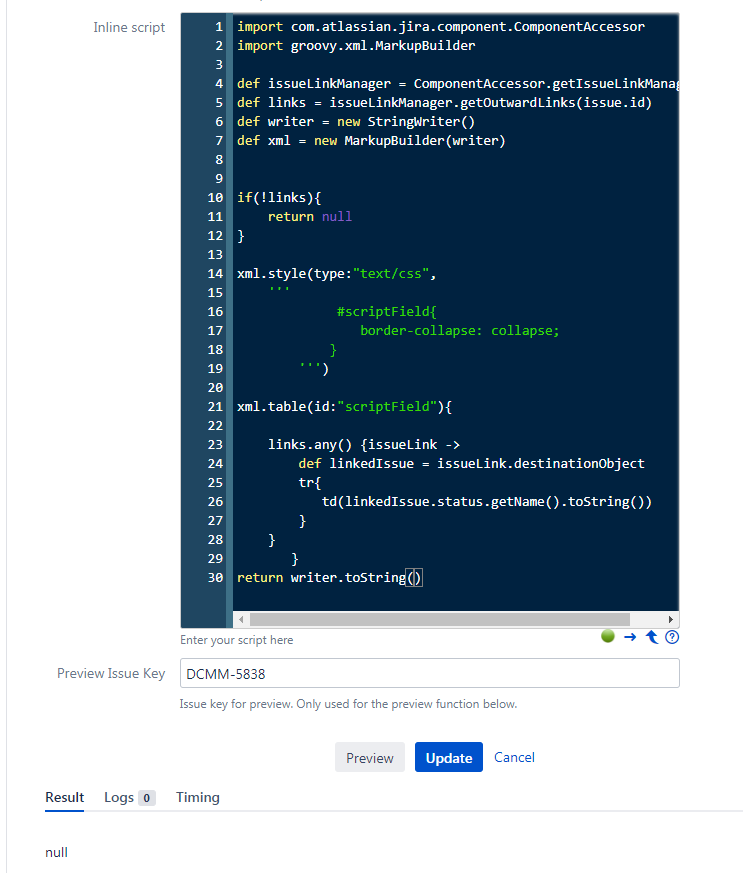Click the Preview Issue Key label
The image size is (743, 873).
coord(111,673)
